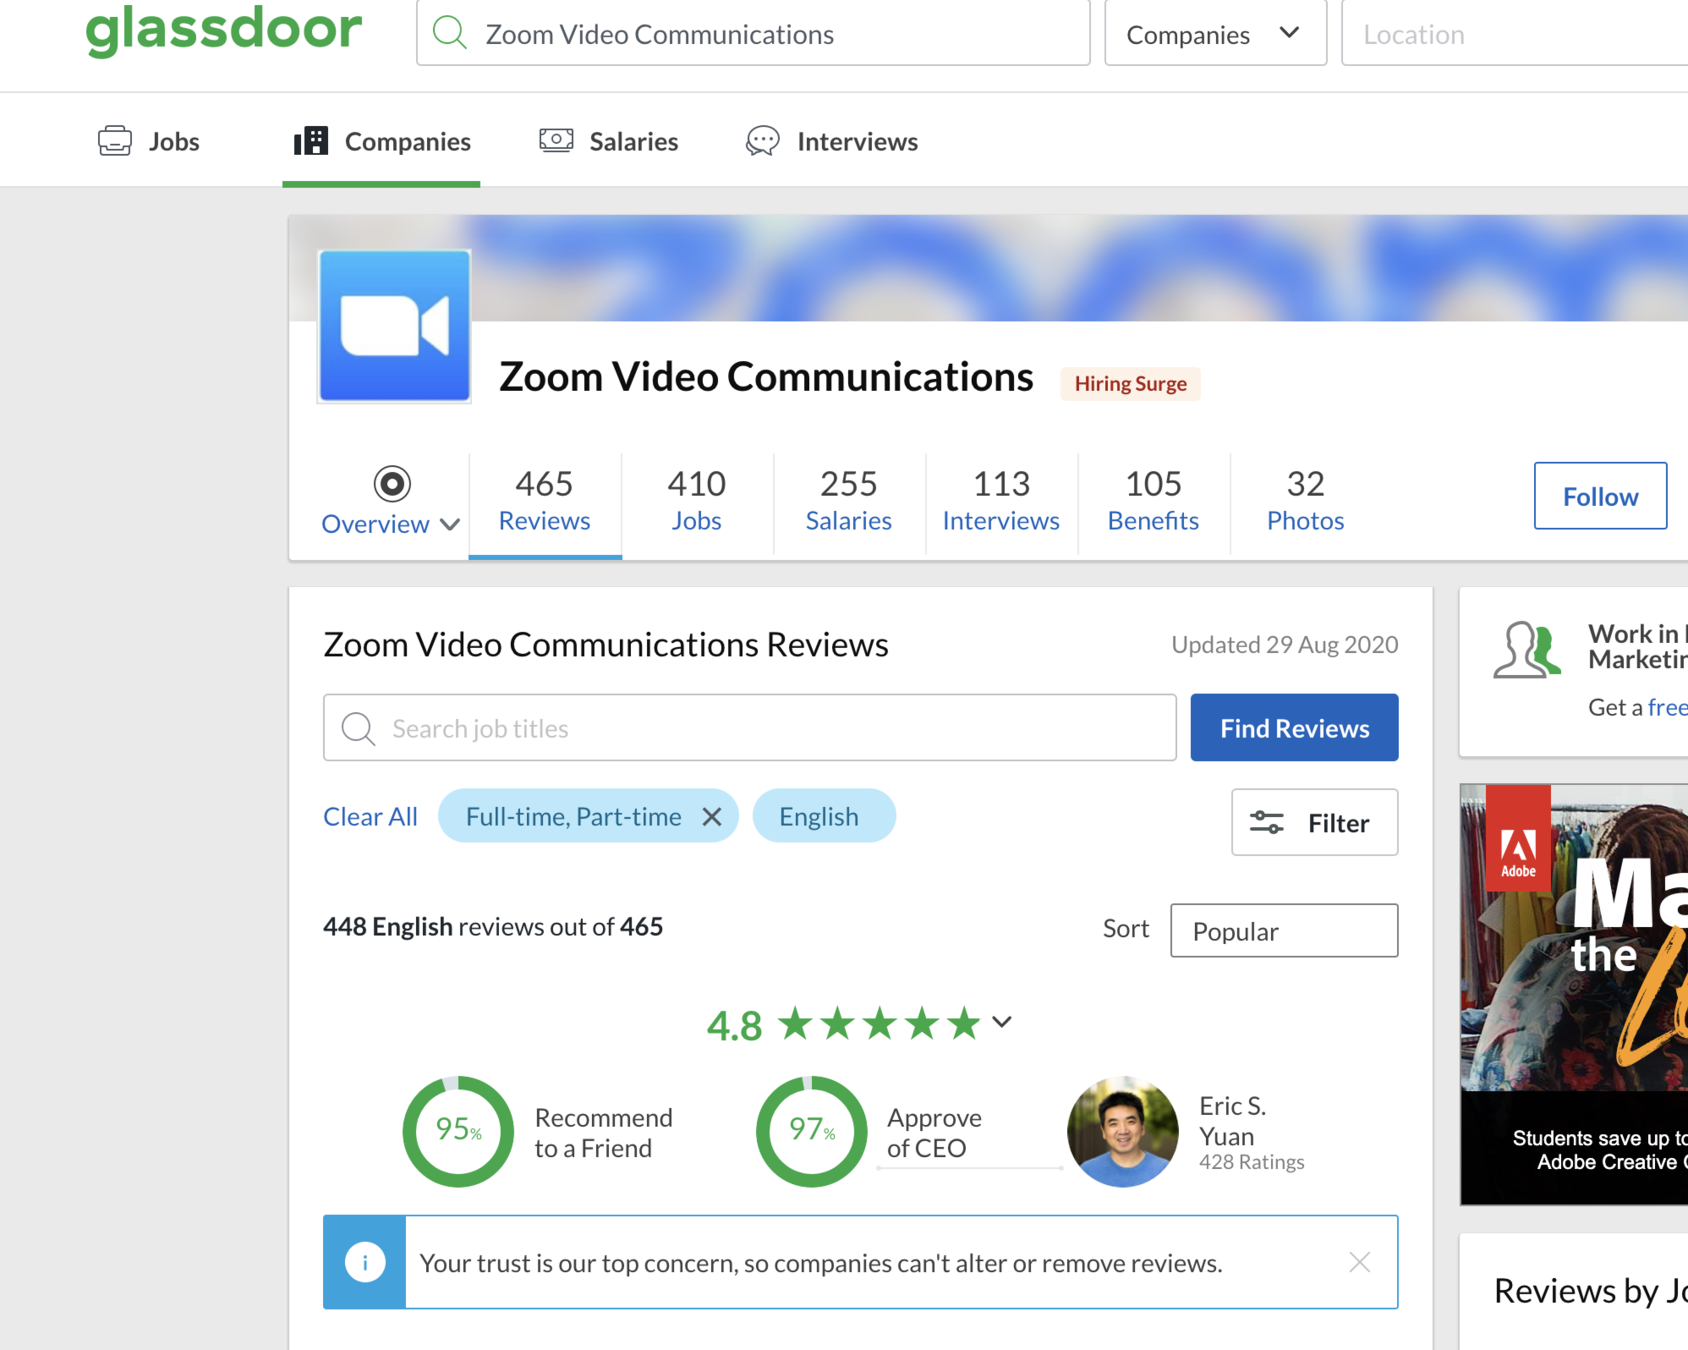Click the Follow button
The height and width of the screenshot is (1350, 1688).
[1600, 496]
